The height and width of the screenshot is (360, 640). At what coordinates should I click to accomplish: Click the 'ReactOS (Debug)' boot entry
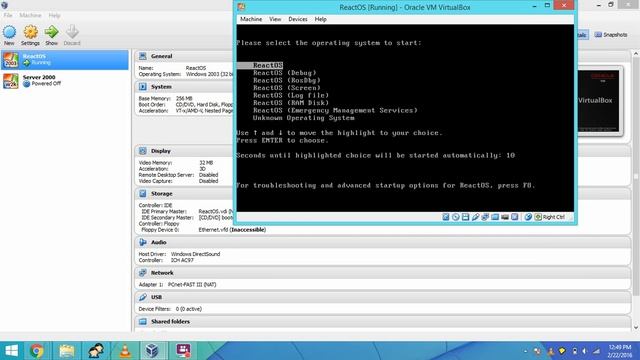point(284,73)
